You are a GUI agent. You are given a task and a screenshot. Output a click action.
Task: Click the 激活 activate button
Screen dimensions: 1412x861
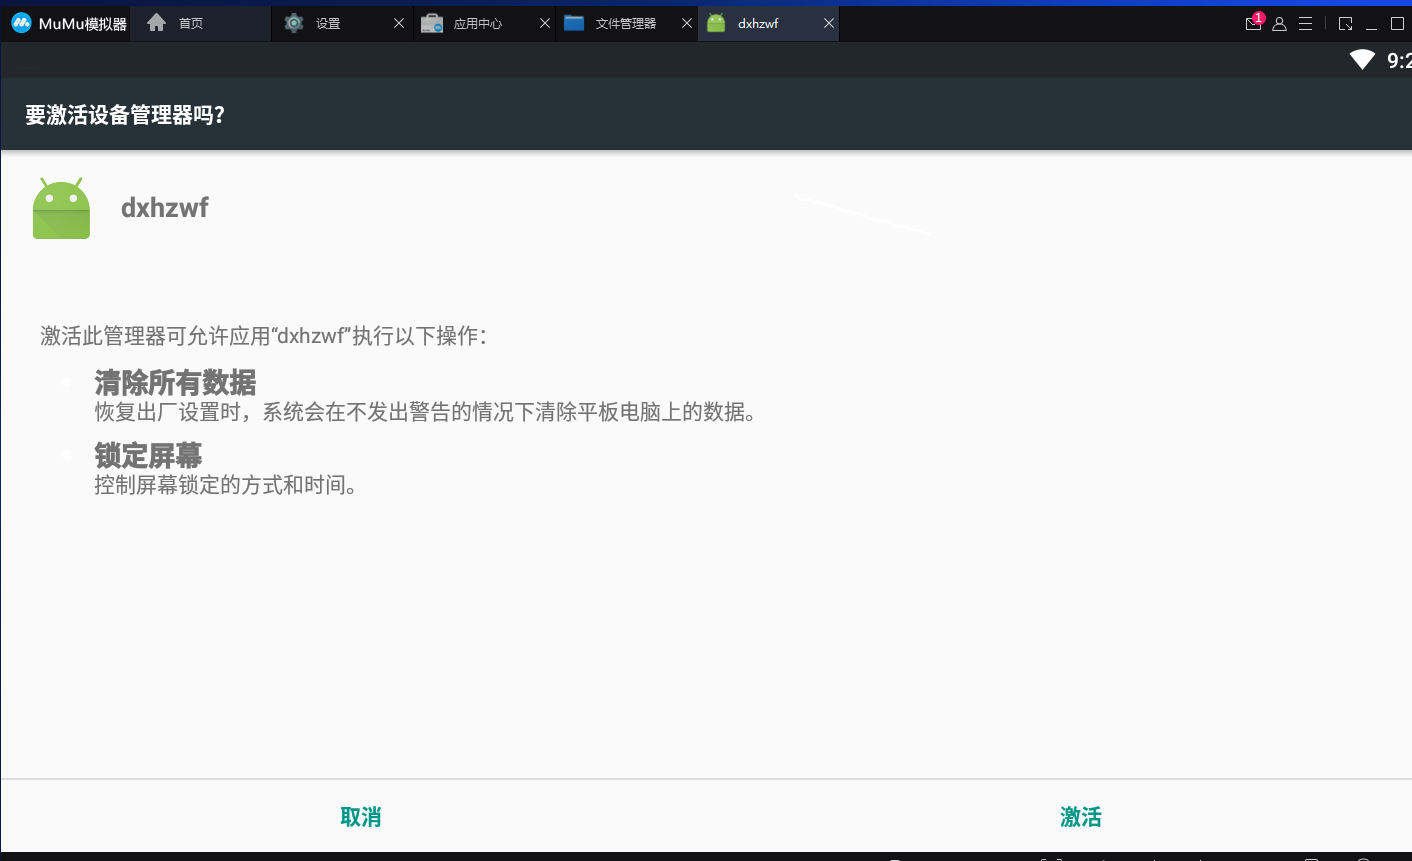(1080, 817)
